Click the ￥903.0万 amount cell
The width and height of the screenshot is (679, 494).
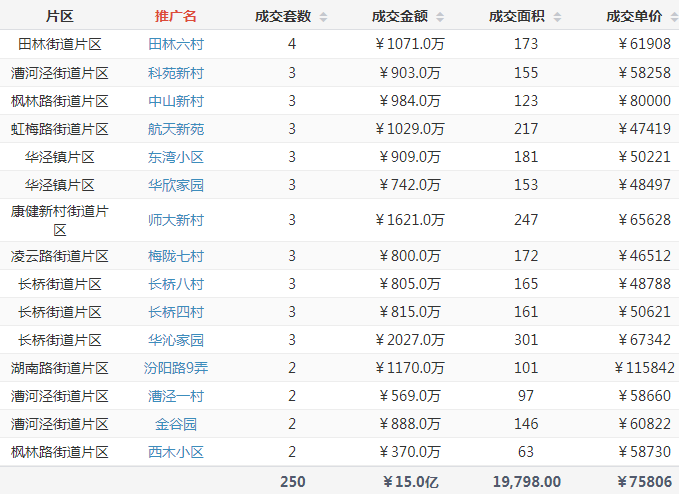(x=410, y=73)
